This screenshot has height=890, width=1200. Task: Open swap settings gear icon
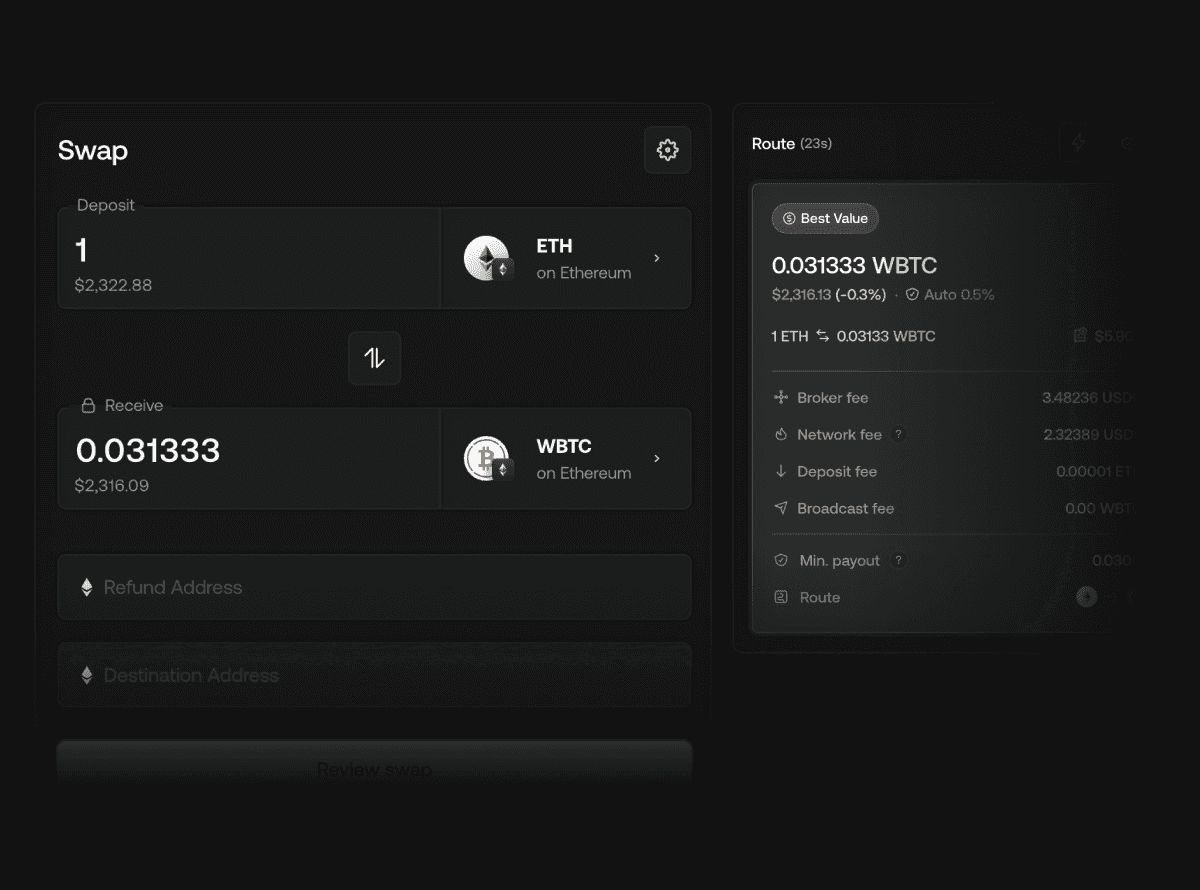[667, 150]
